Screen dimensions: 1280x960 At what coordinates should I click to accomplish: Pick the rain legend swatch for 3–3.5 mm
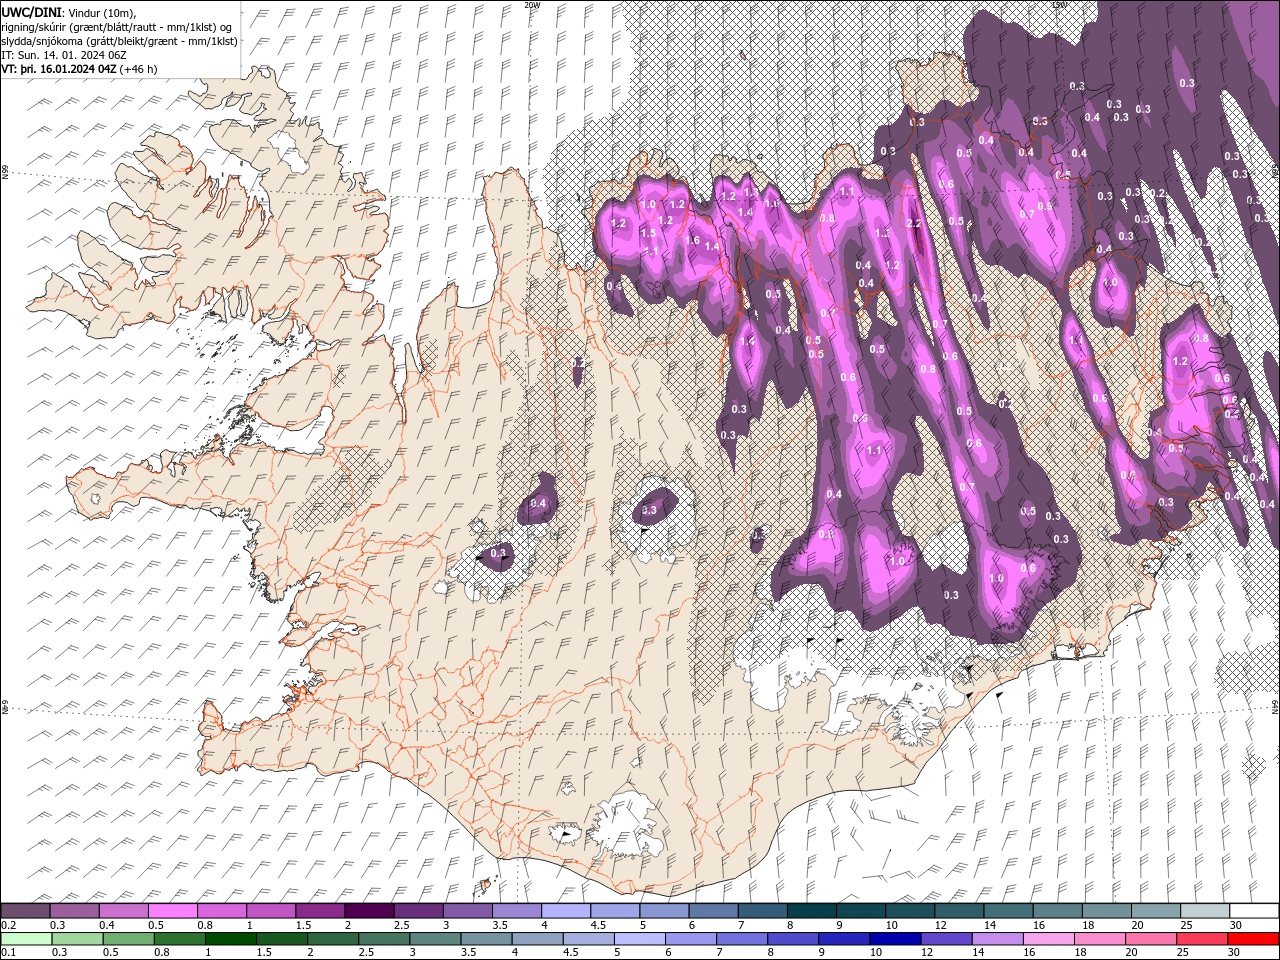tap(436, 939)
